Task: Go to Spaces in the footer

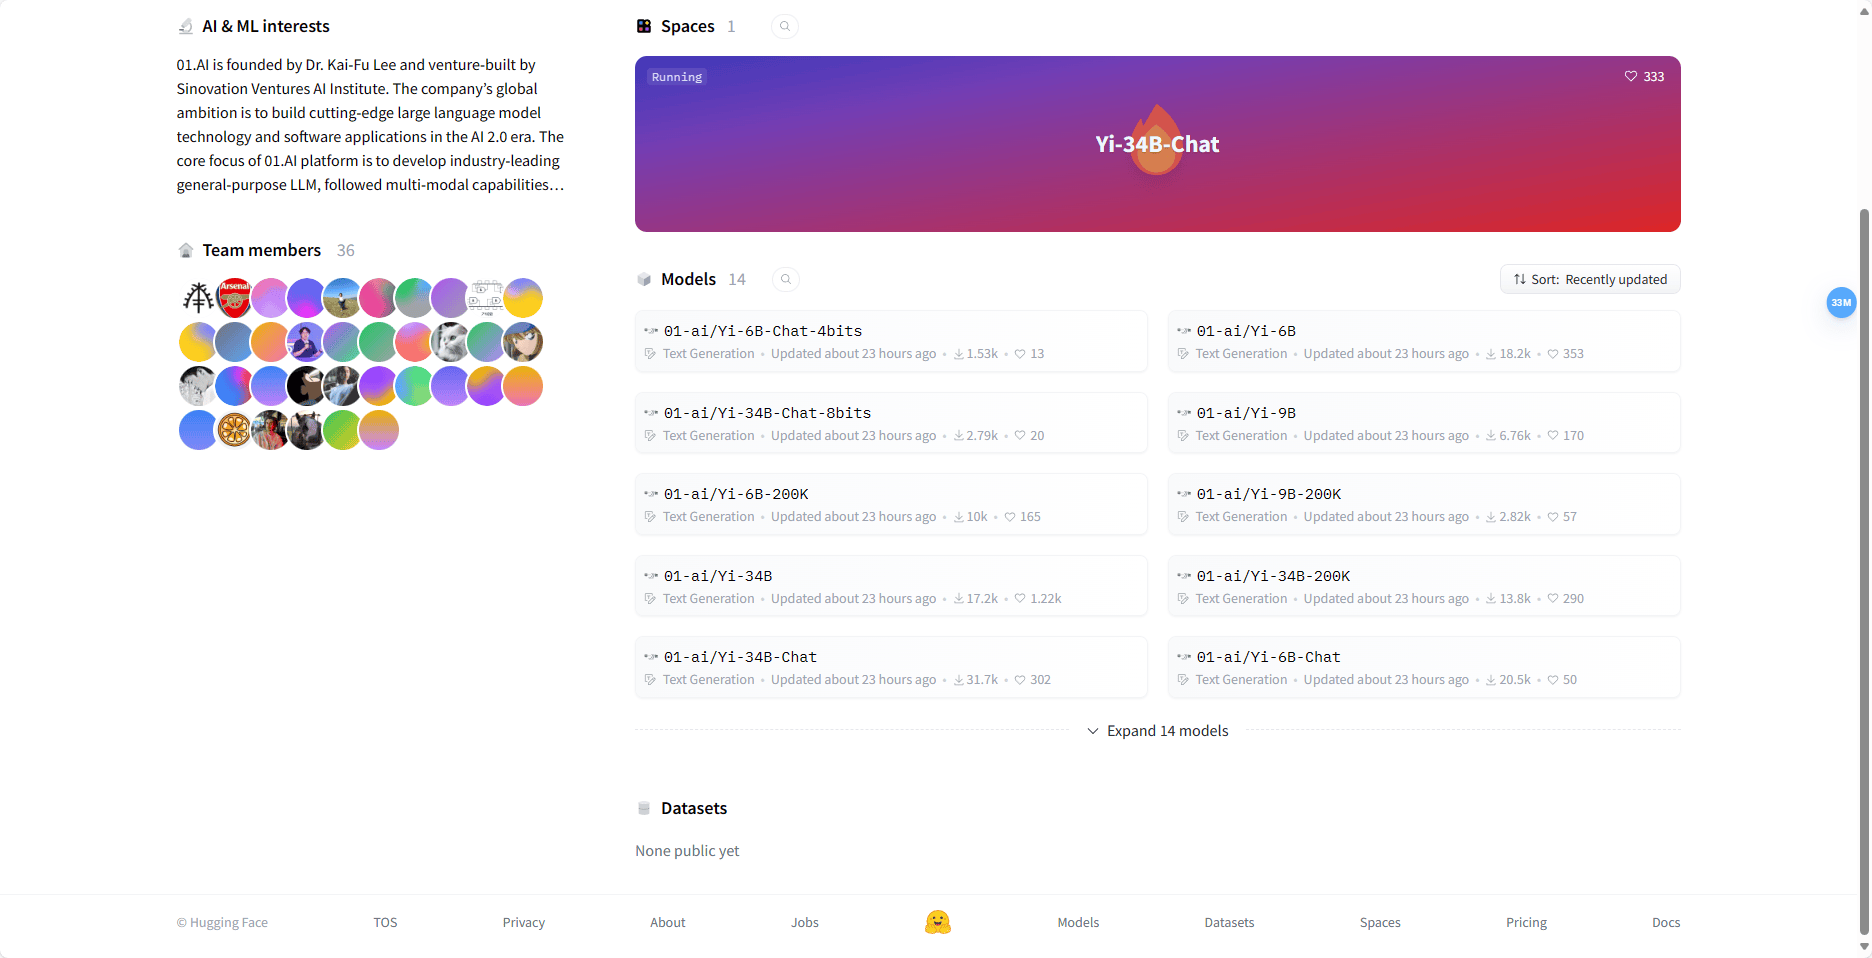Action: 1380,922
